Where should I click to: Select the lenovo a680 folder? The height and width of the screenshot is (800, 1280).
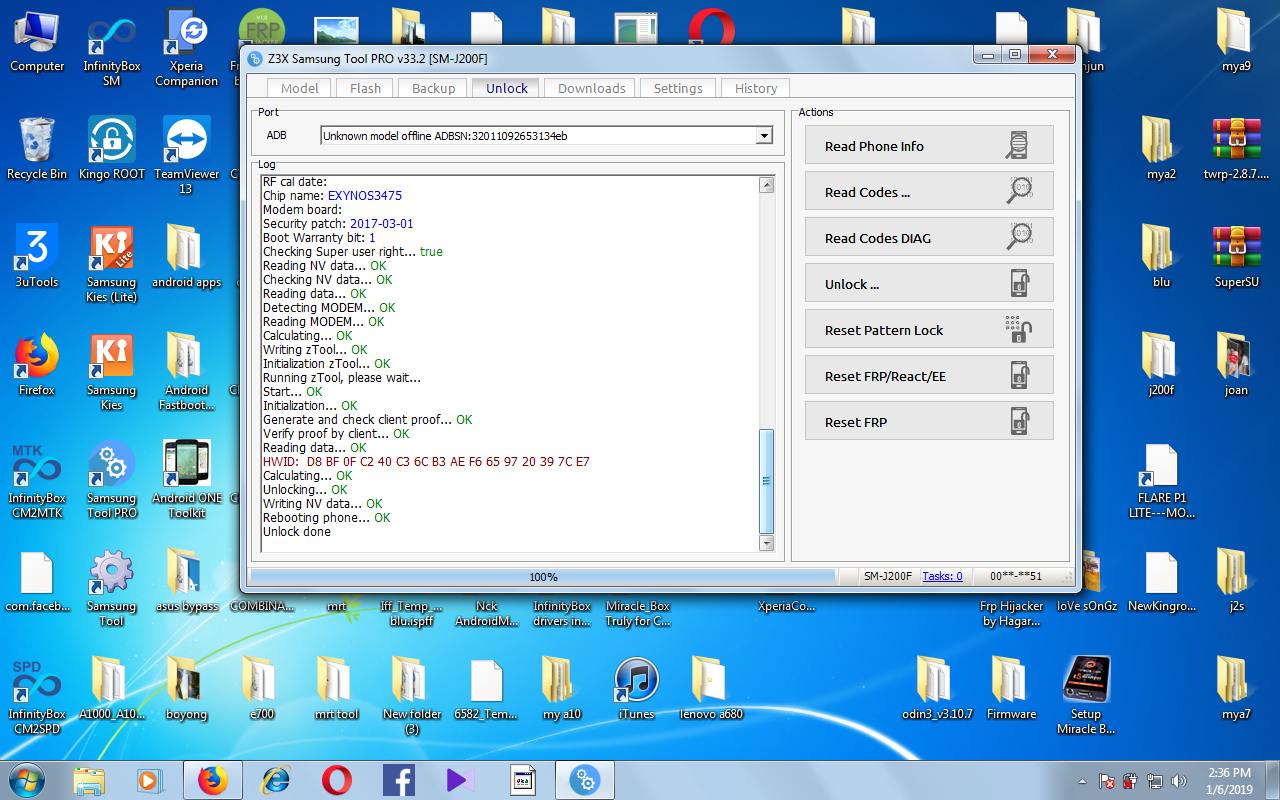click(x=712, y=688)
